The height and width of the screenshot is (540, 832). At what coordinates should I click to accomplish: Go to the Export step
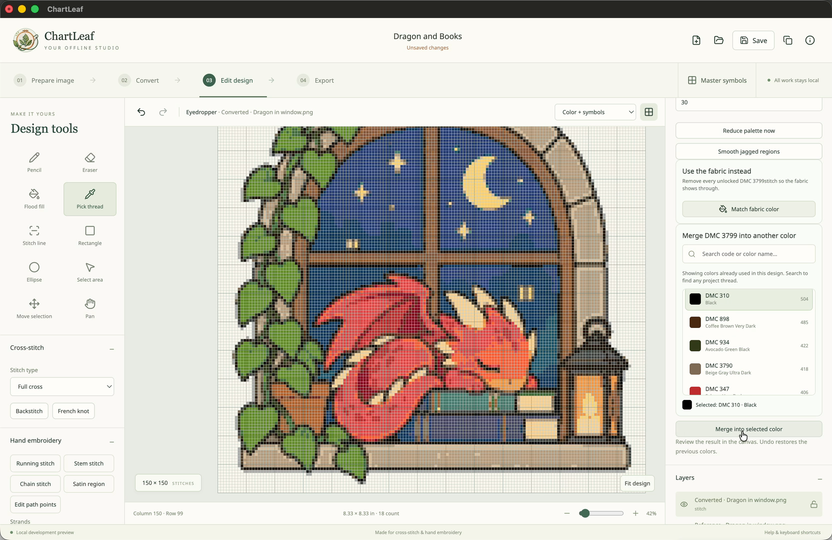[x=316, y=80]
